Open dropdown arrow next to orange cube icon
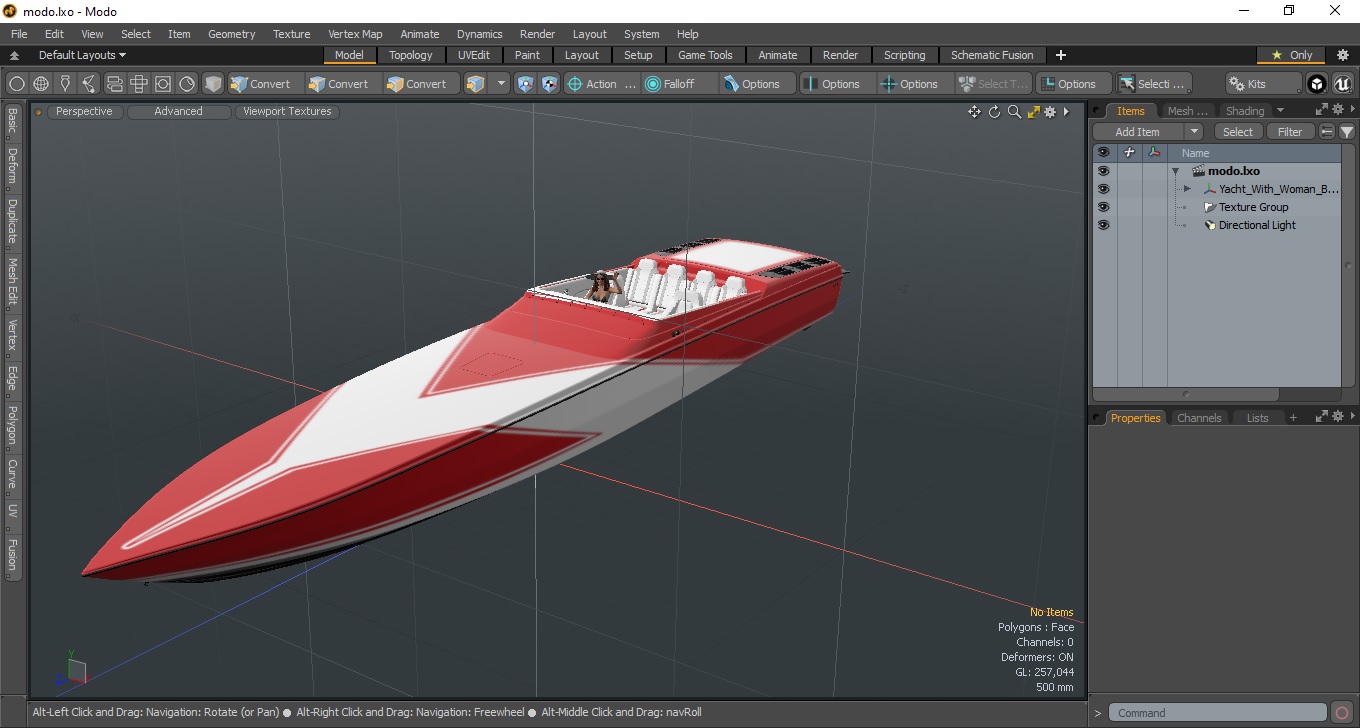 click(501, 84)
